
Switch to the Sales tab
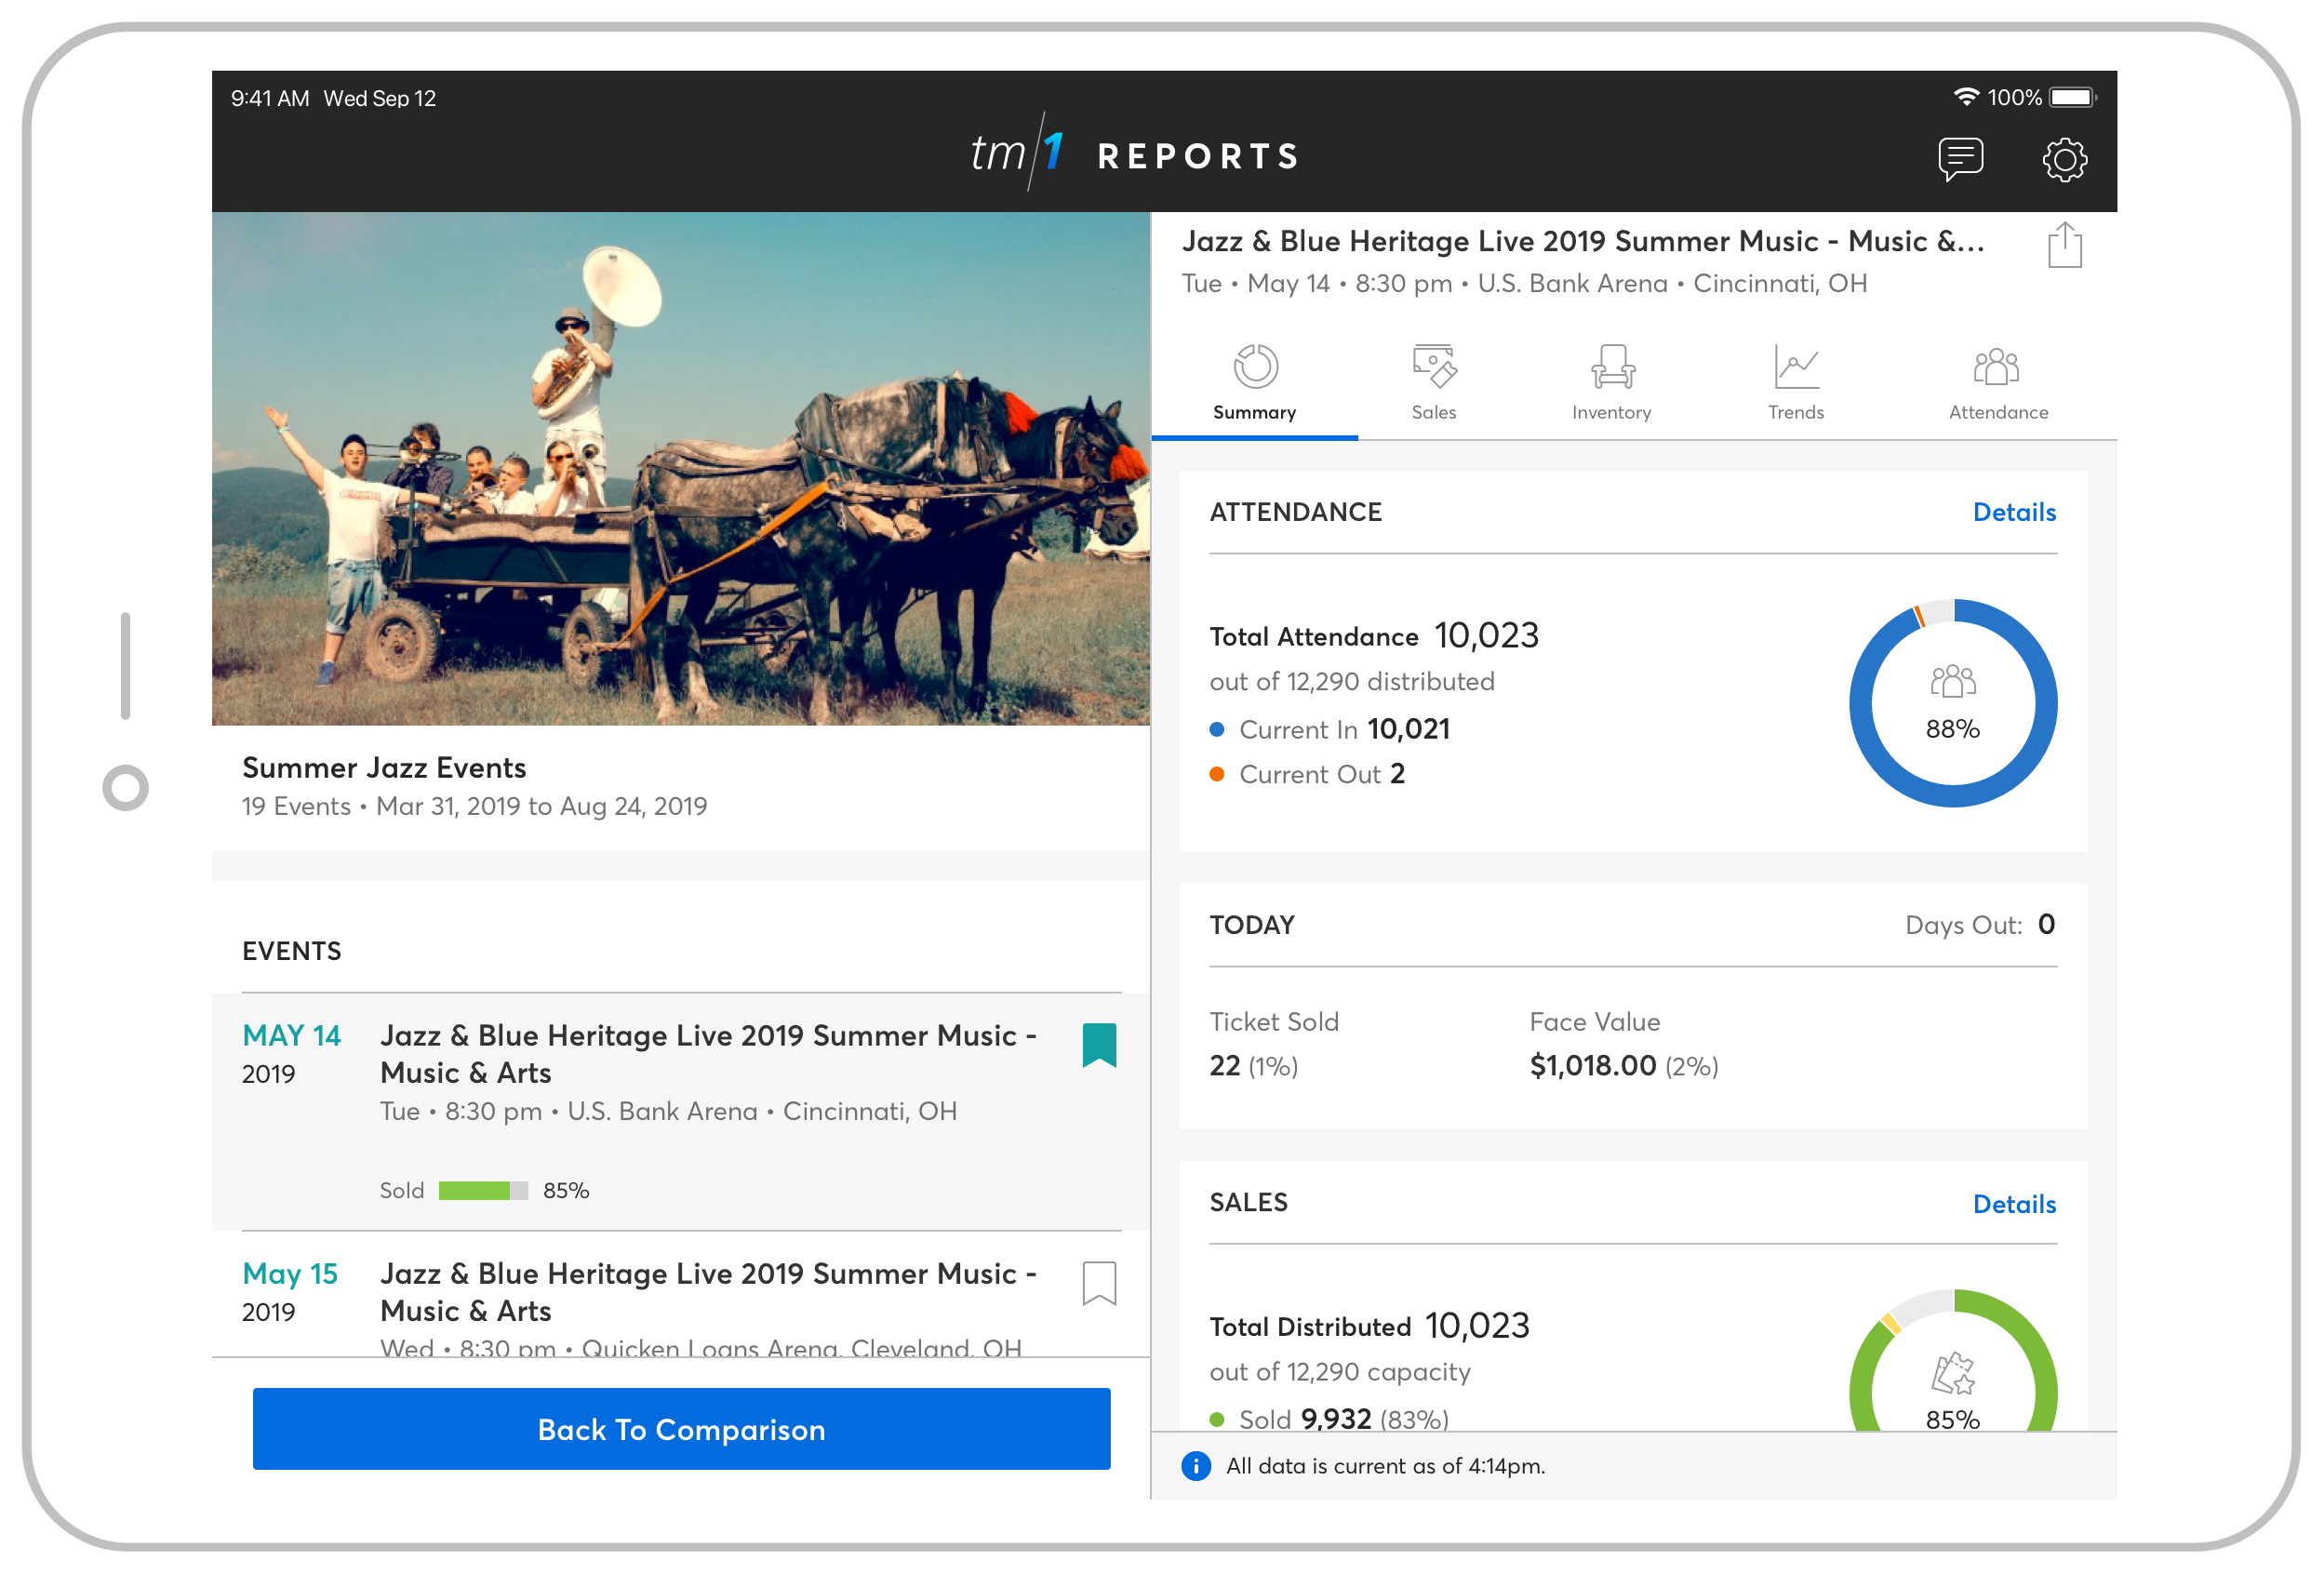[x=1433, y=384]
